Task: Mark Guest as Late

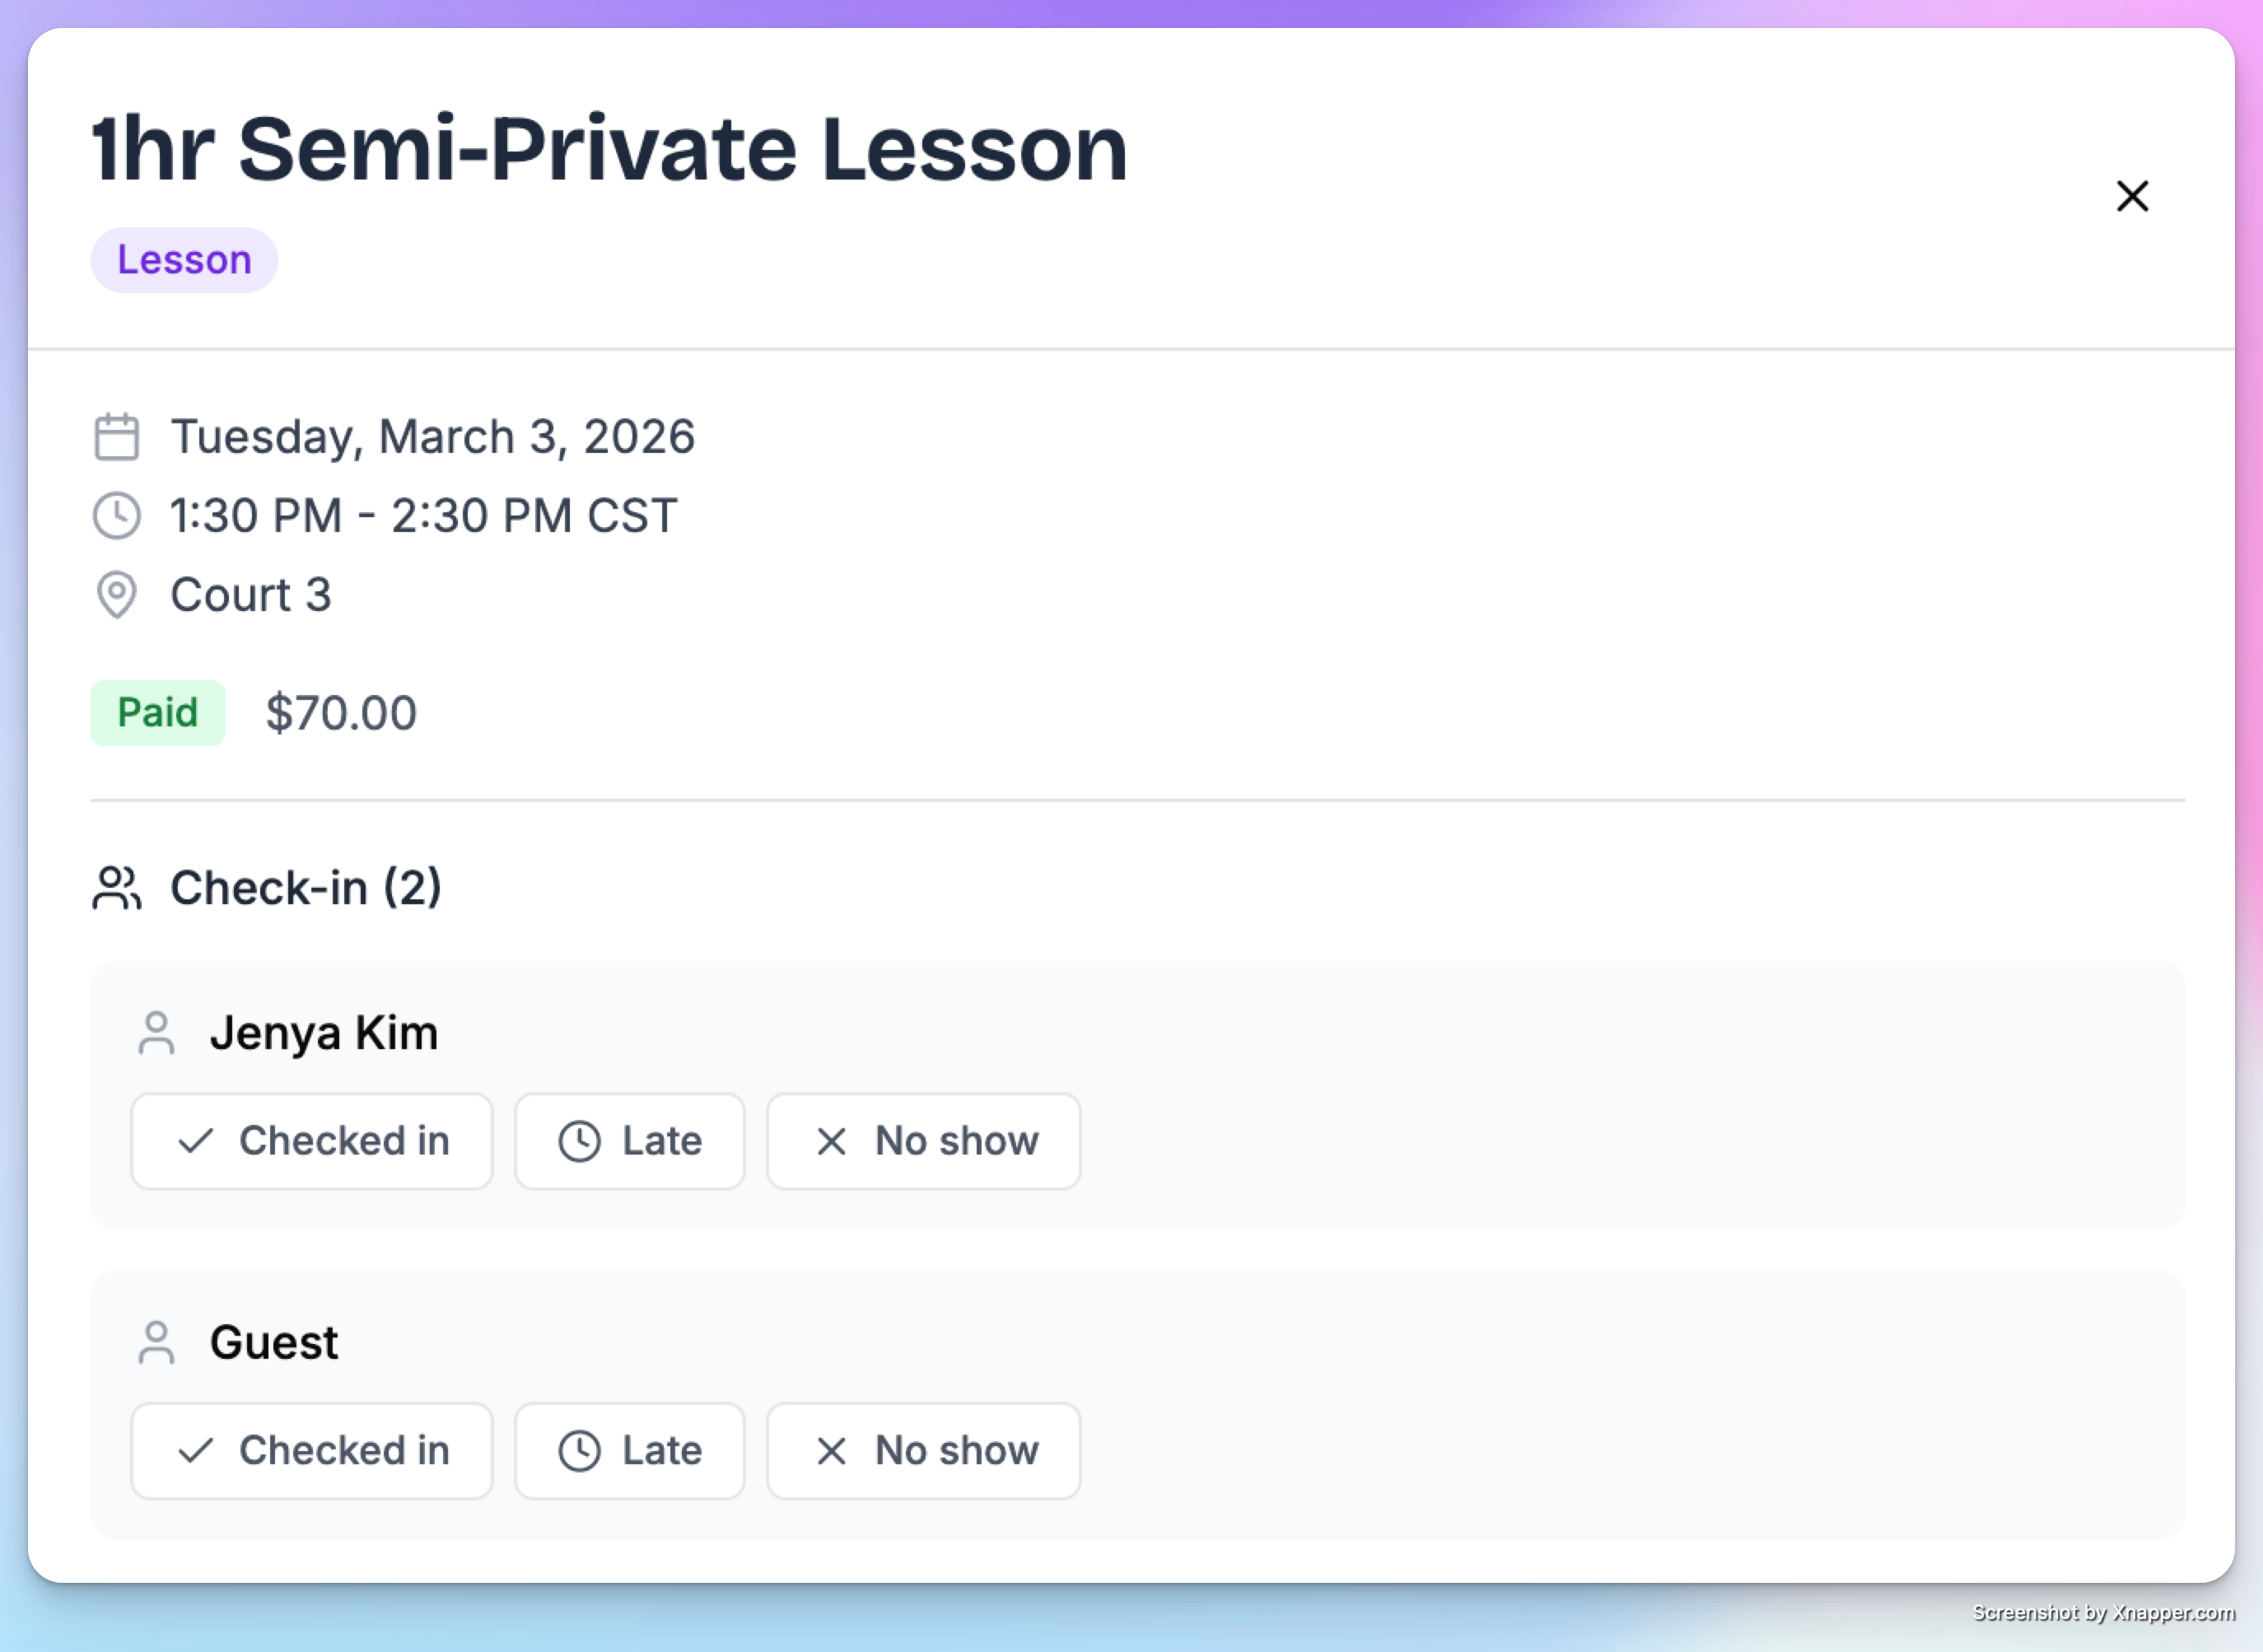Action: coord(630,1451)
